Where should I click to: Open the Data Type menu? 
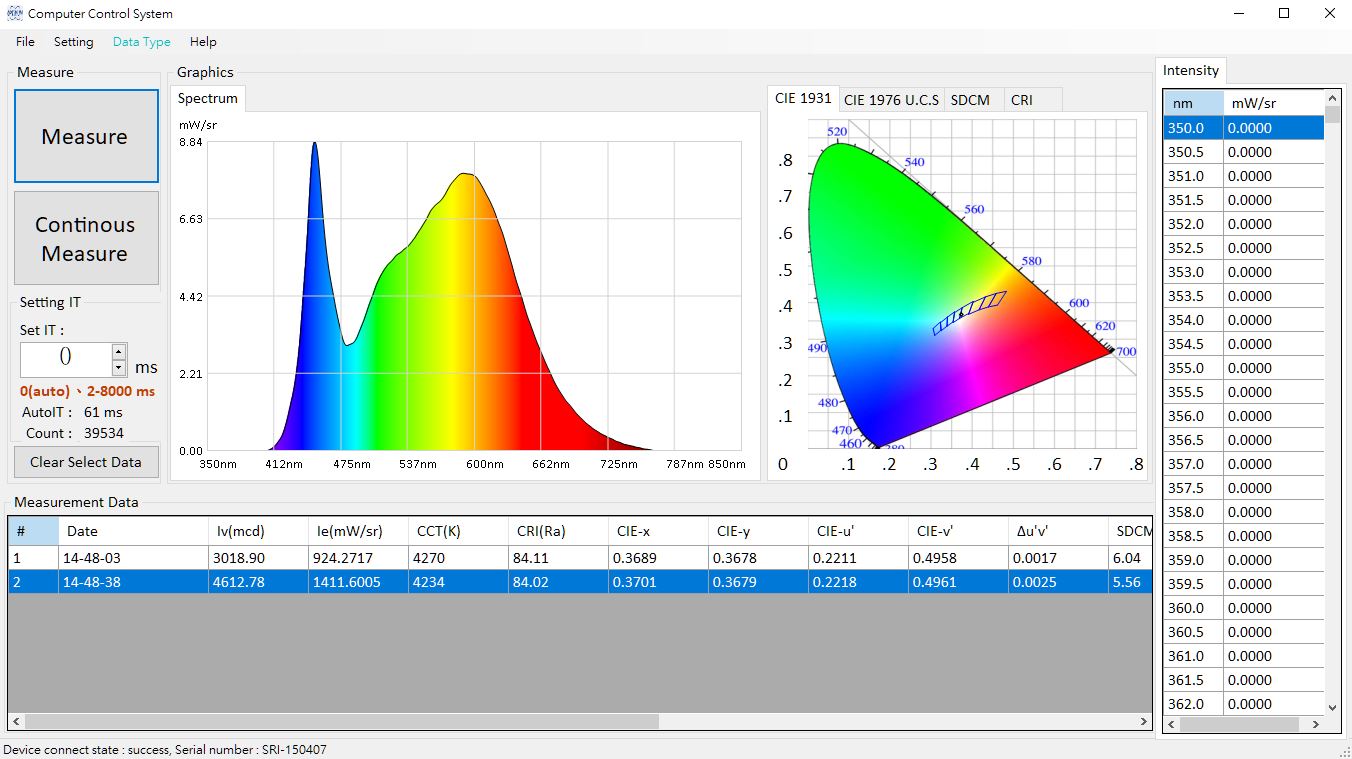click(x=141, y=42)
